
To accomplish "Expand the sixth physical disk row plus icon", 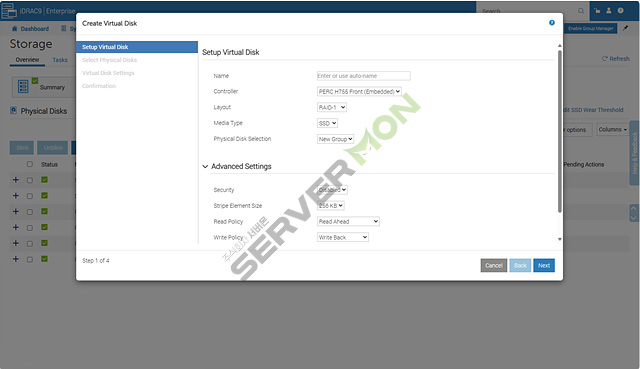I will click(x=16, y=259).
